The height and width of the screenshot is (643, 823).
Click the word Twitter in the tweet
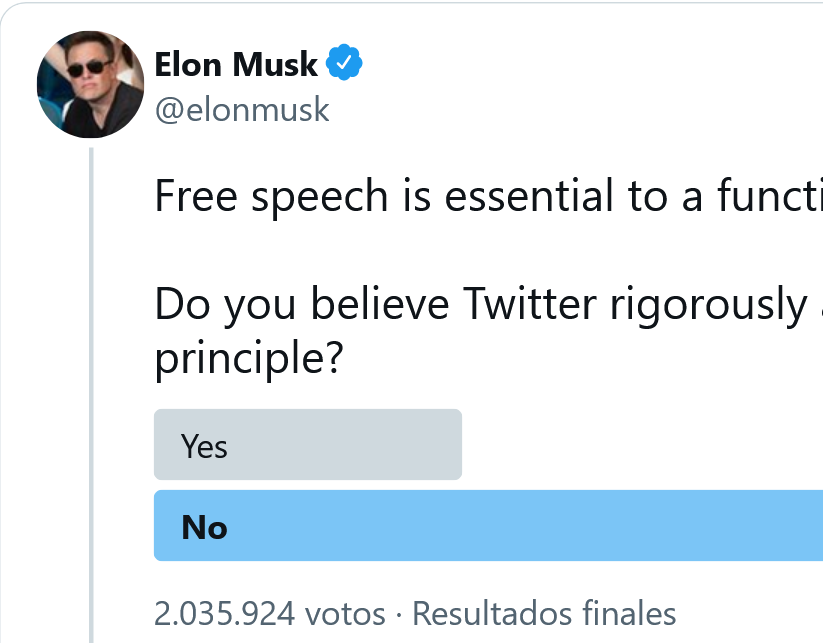click(530, 304)
